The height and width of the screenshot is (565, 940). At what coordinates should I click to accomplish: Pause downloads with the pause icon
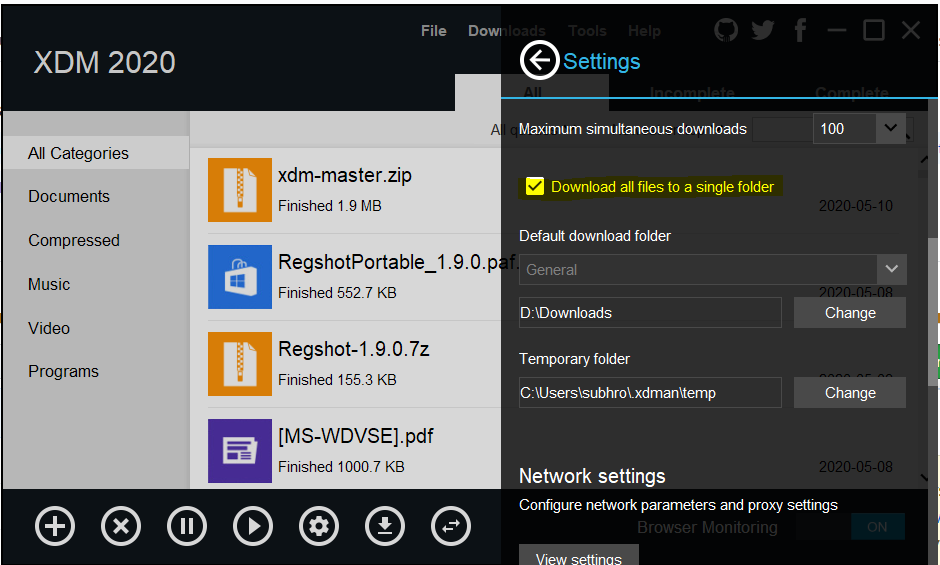187,526
